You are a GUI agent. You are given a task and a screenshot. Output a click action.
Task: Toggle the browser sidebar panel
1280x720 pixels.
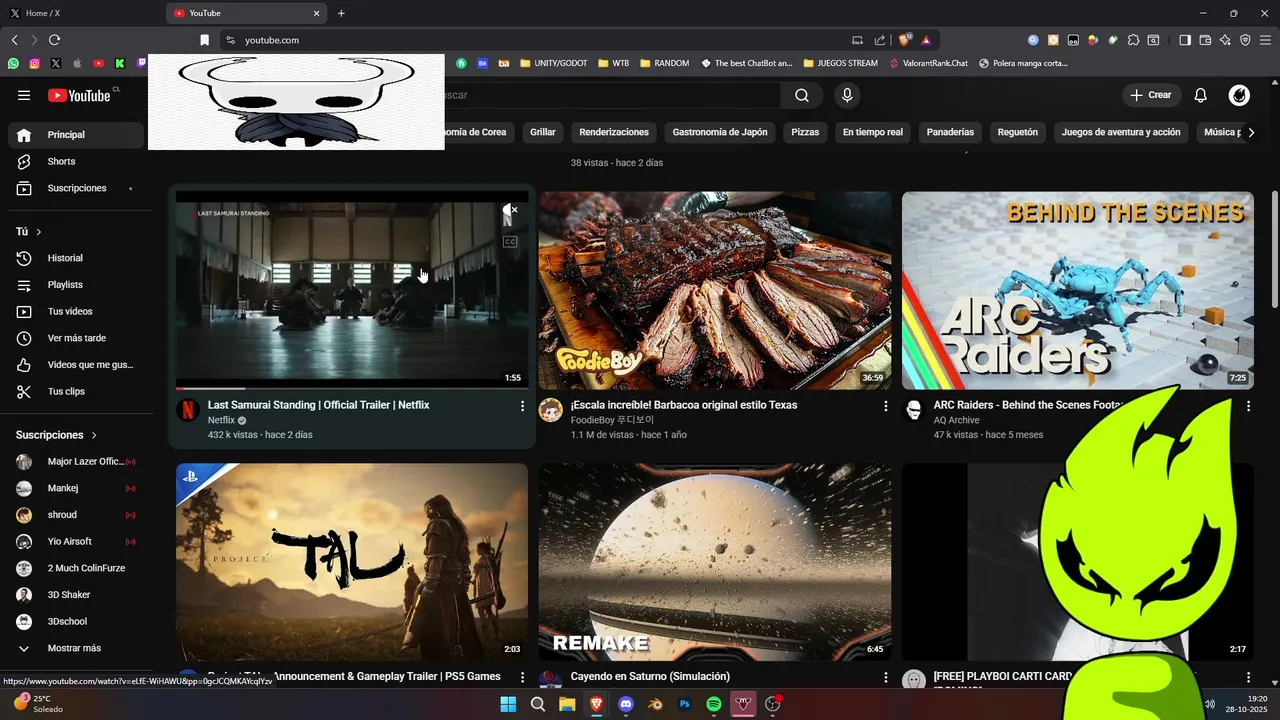pos(1185,40)
